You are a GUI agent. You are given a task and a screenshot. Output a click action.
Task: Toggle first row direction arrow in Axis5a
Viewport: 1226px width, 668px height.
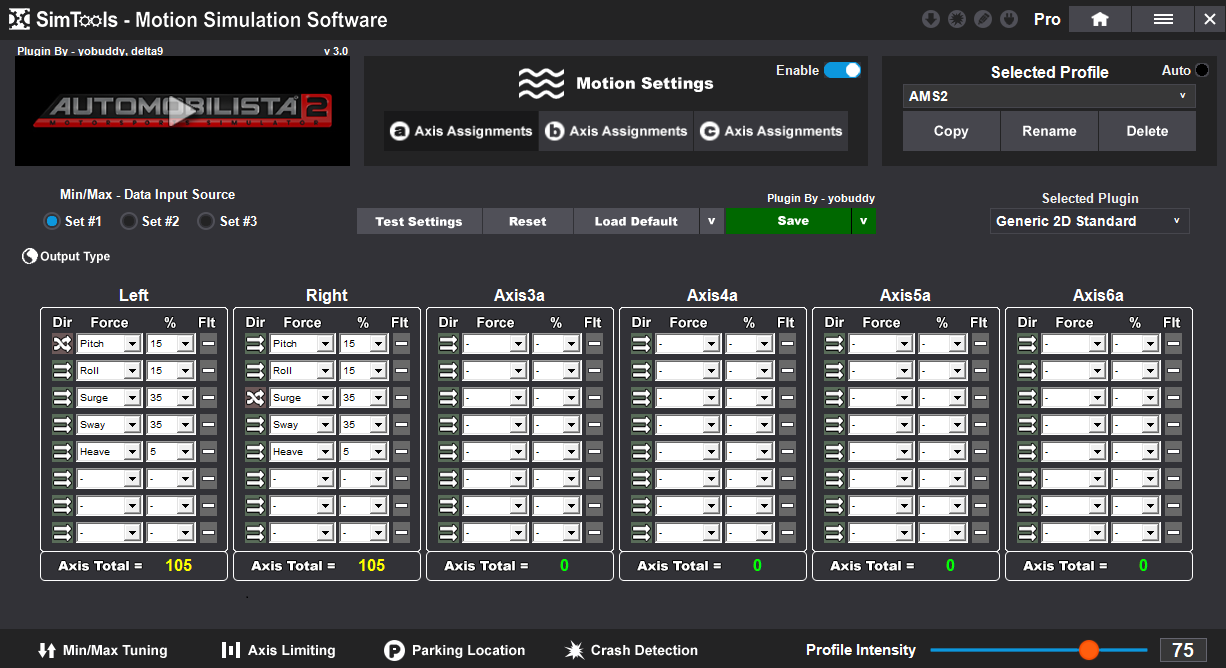pyautogui.click(x=834, y=344)
